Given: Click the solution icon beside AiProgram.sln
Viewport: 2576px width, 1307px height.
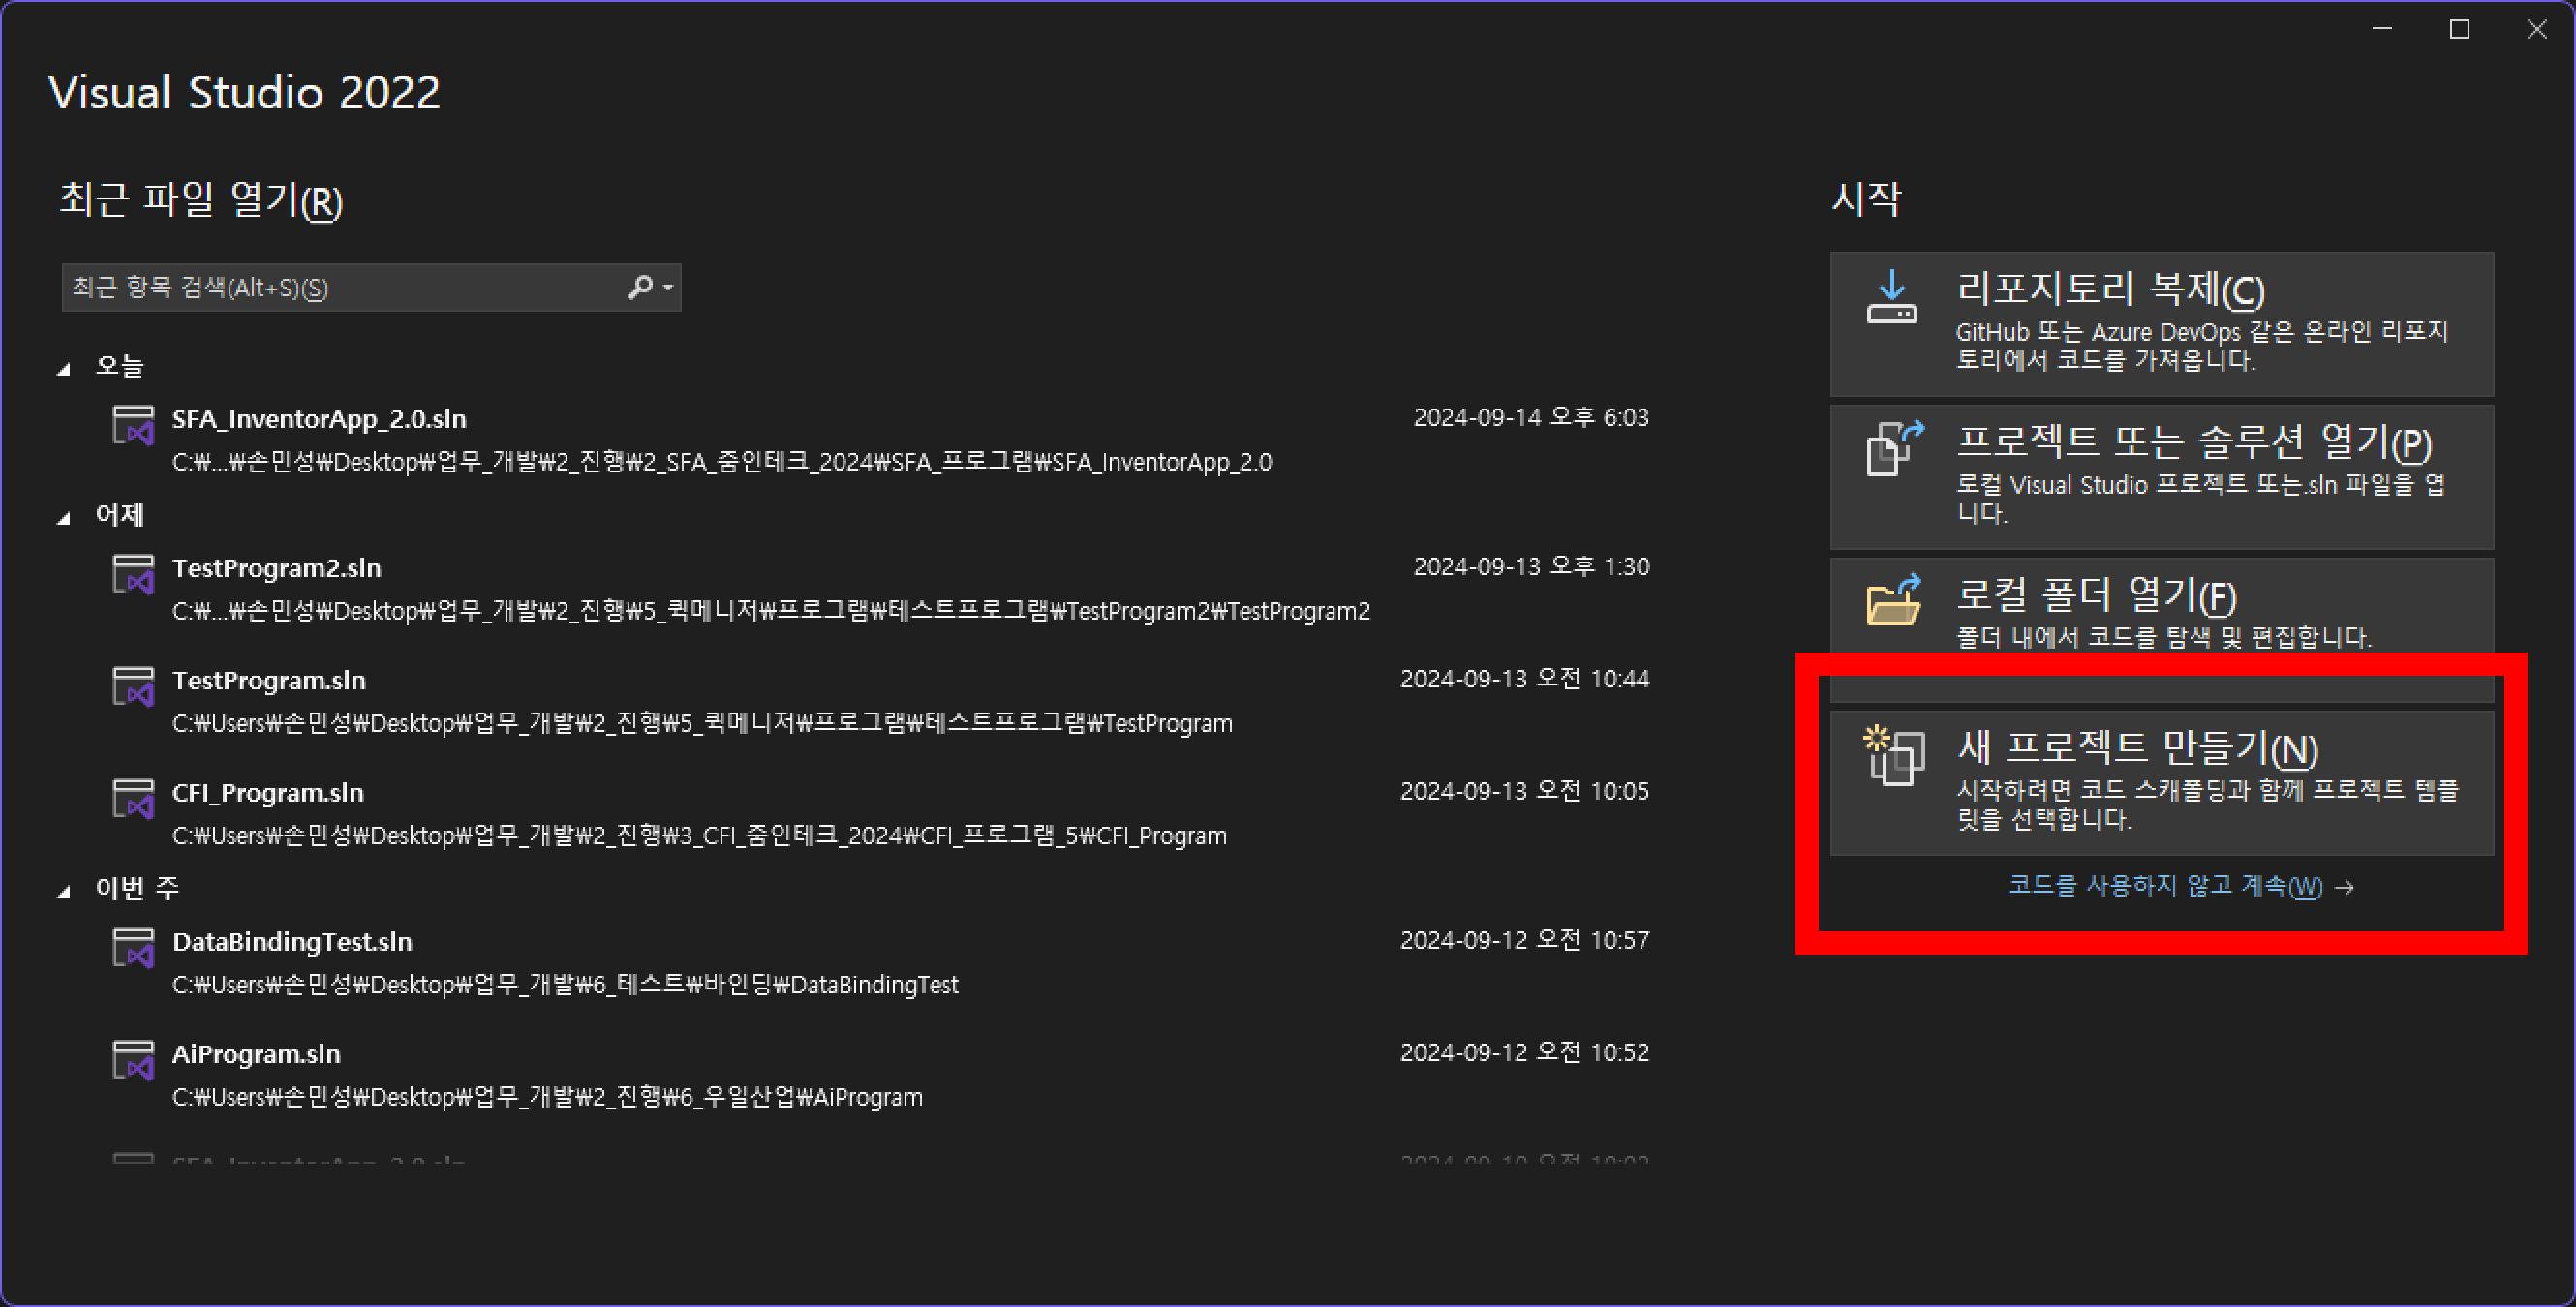Looking at the screenshot, I should [x=133, y=1060].
